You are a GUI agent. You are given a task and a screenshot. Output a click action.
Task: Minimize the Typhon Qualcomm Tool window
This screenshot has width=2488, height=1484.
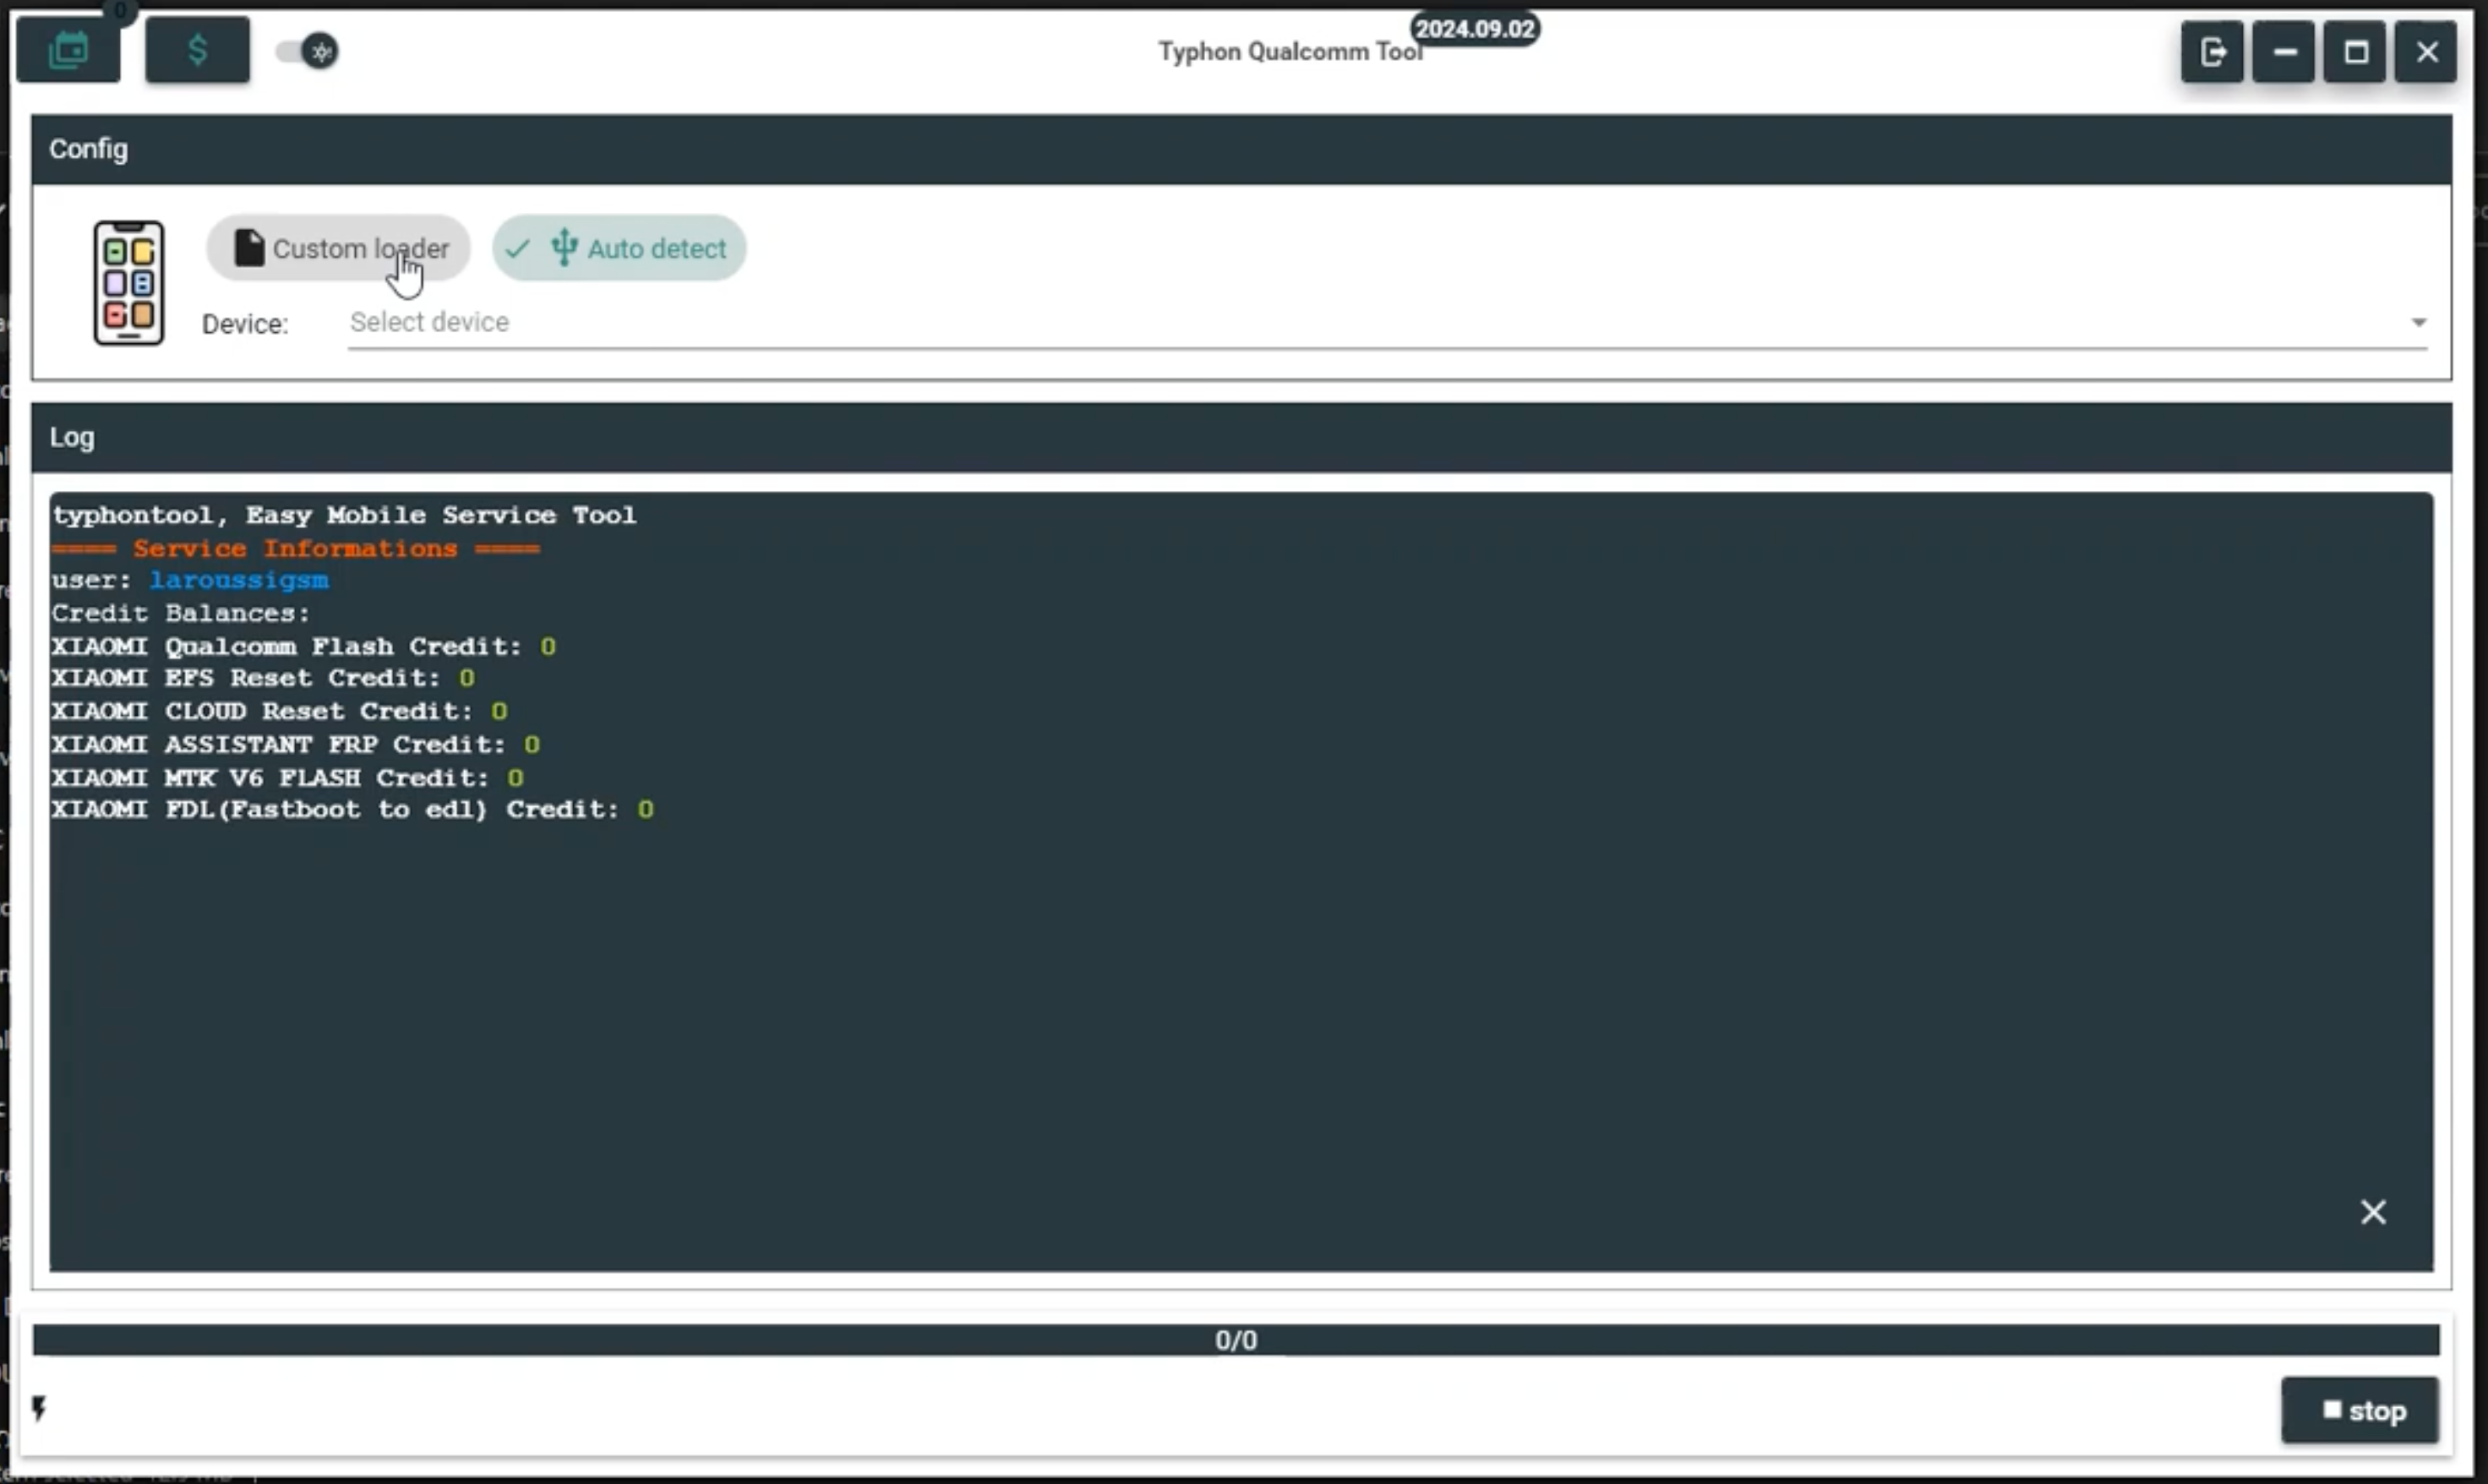tap(2284, 51)
